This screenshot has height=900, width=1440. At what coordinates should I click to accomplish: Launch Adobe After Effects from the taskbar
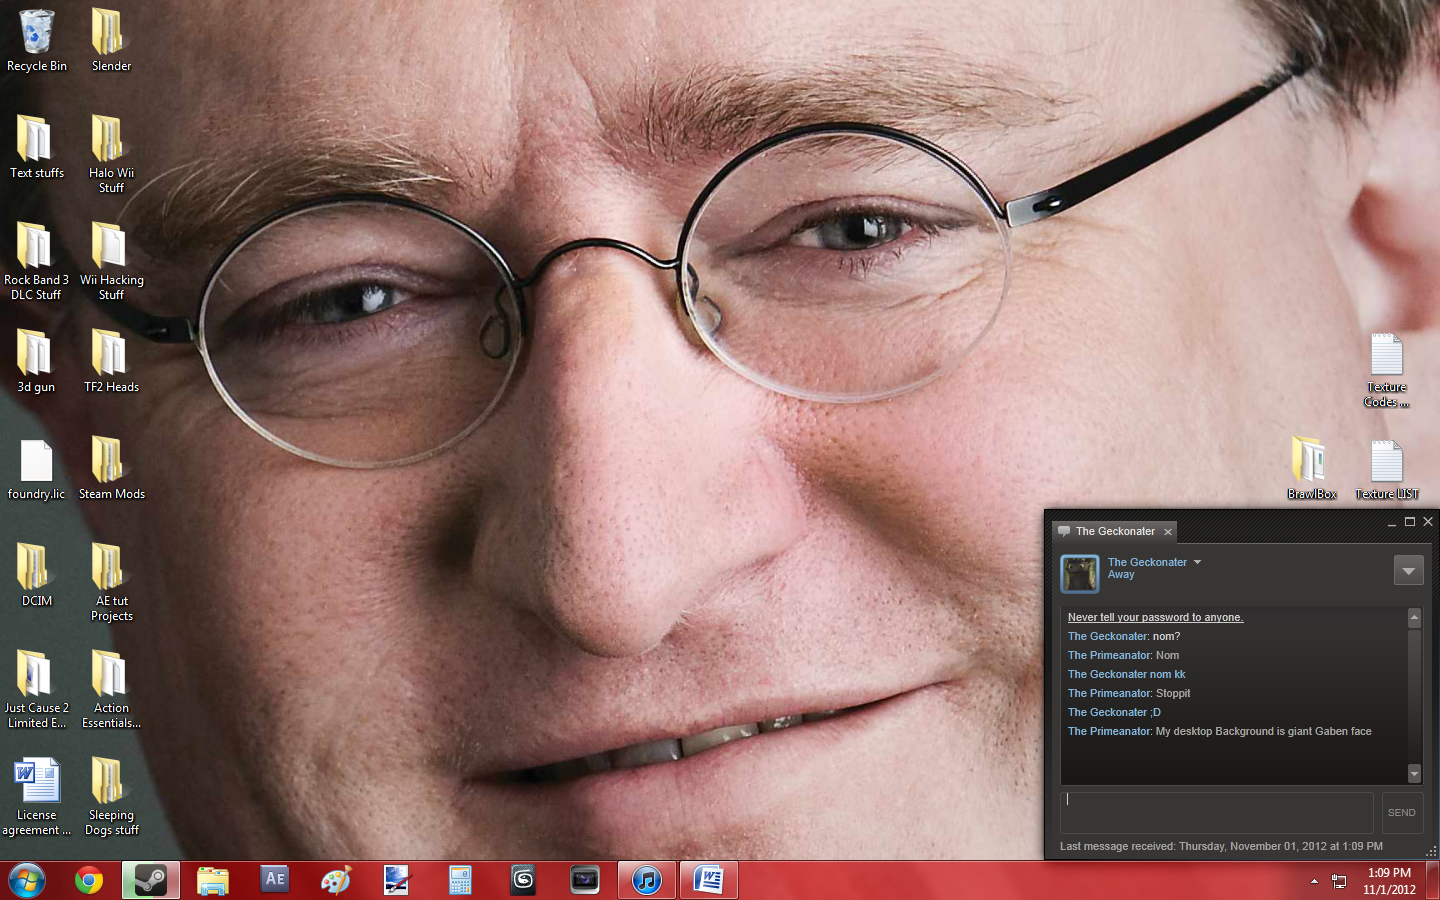click(274, 880)
